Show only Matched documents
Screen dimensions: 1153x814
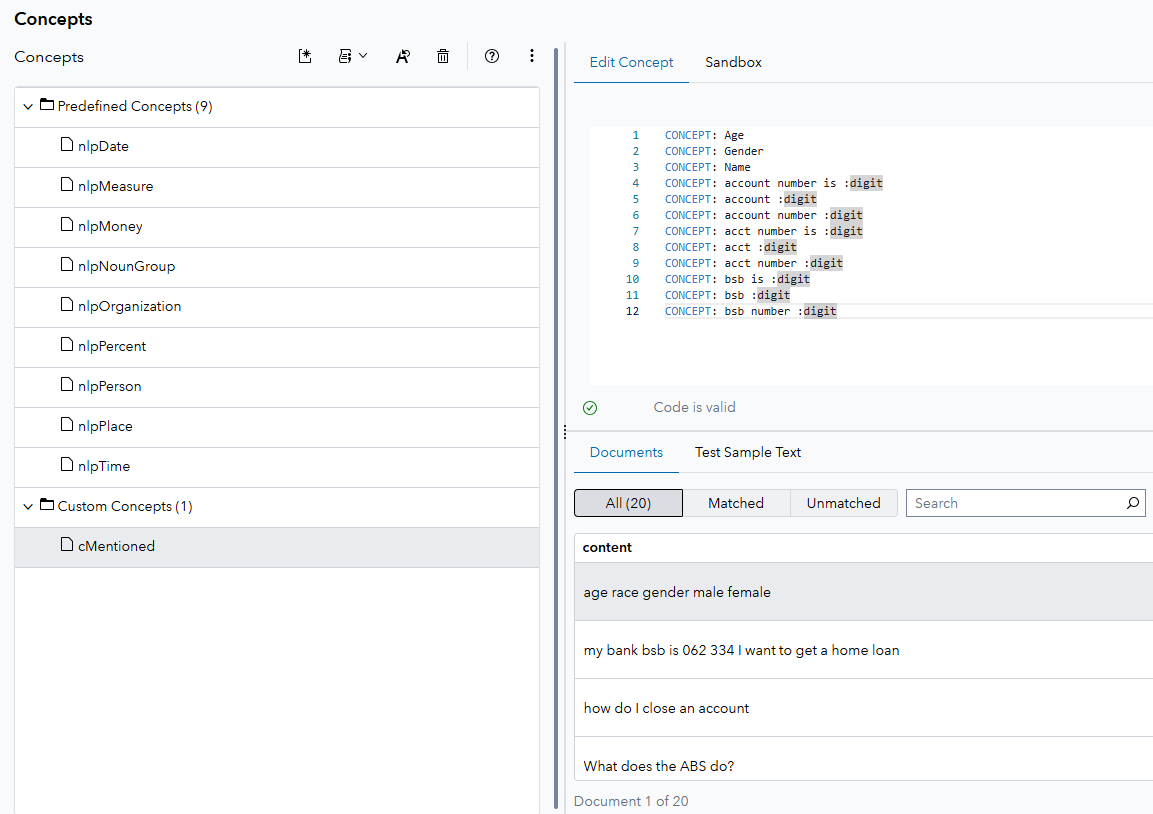point(736,502)
